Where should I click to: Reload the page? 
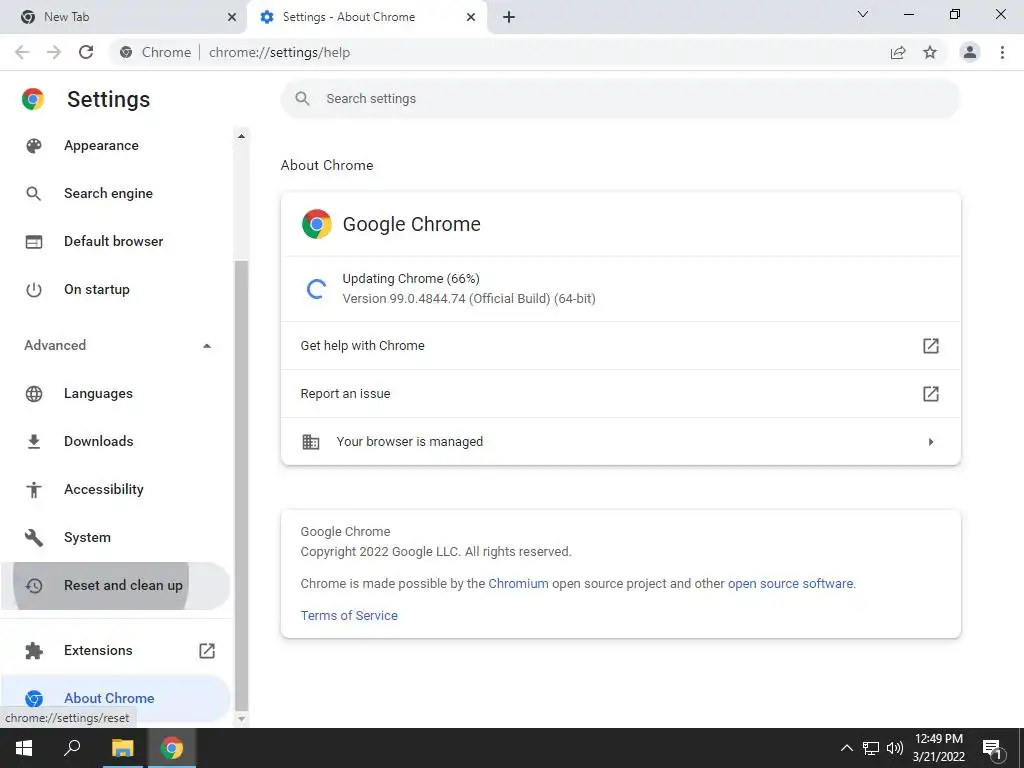coord(86,52)
